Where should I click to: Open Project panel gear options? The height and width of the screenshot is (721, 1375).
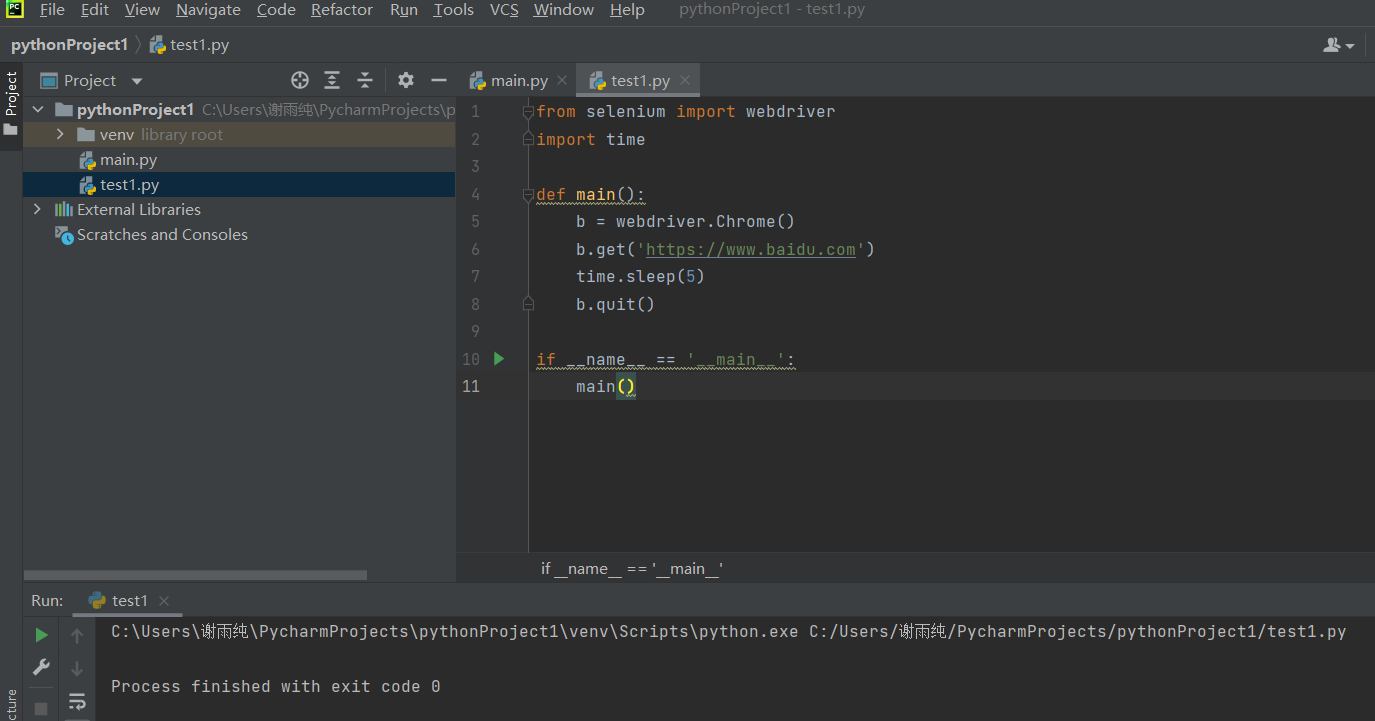405,80
